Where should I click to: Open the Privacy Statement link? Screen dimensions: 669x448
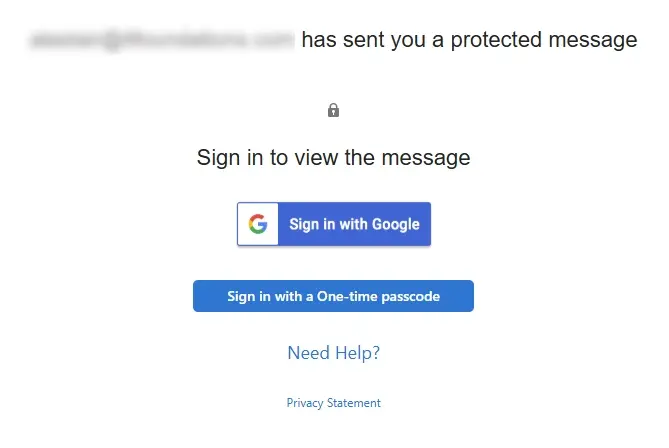pyautogui.click(x=333, y=403)
